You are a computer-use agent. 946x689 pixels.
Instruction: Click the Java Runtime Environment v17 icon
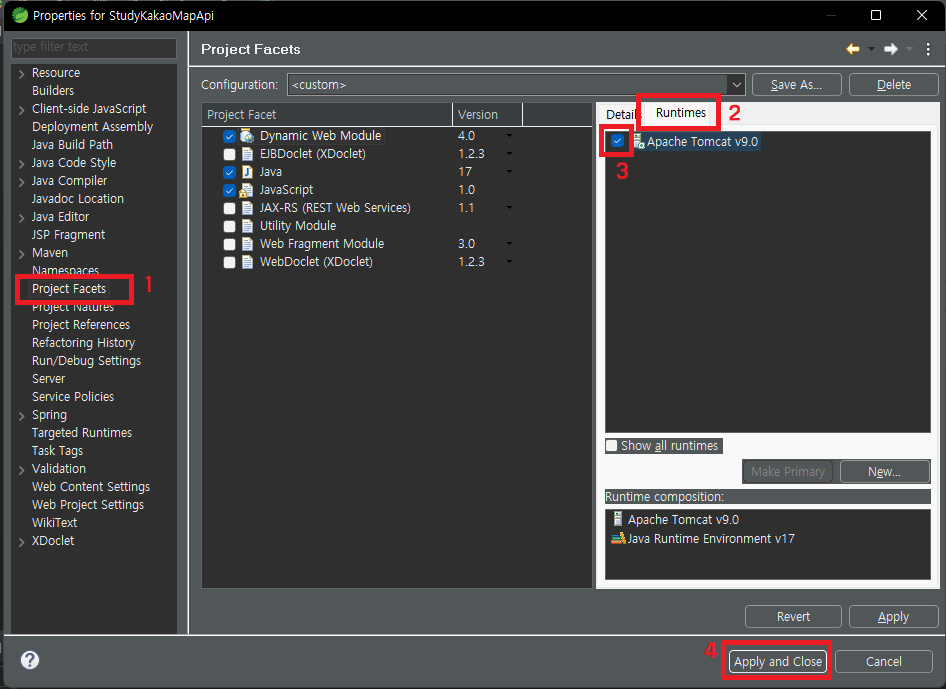click(x=618, y=538)
